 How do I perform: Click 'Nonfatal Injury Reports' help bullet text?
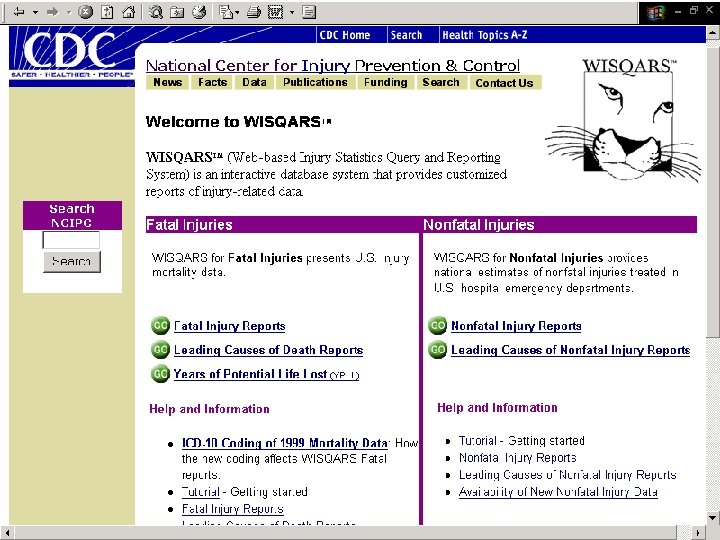[x=518, y=458]
